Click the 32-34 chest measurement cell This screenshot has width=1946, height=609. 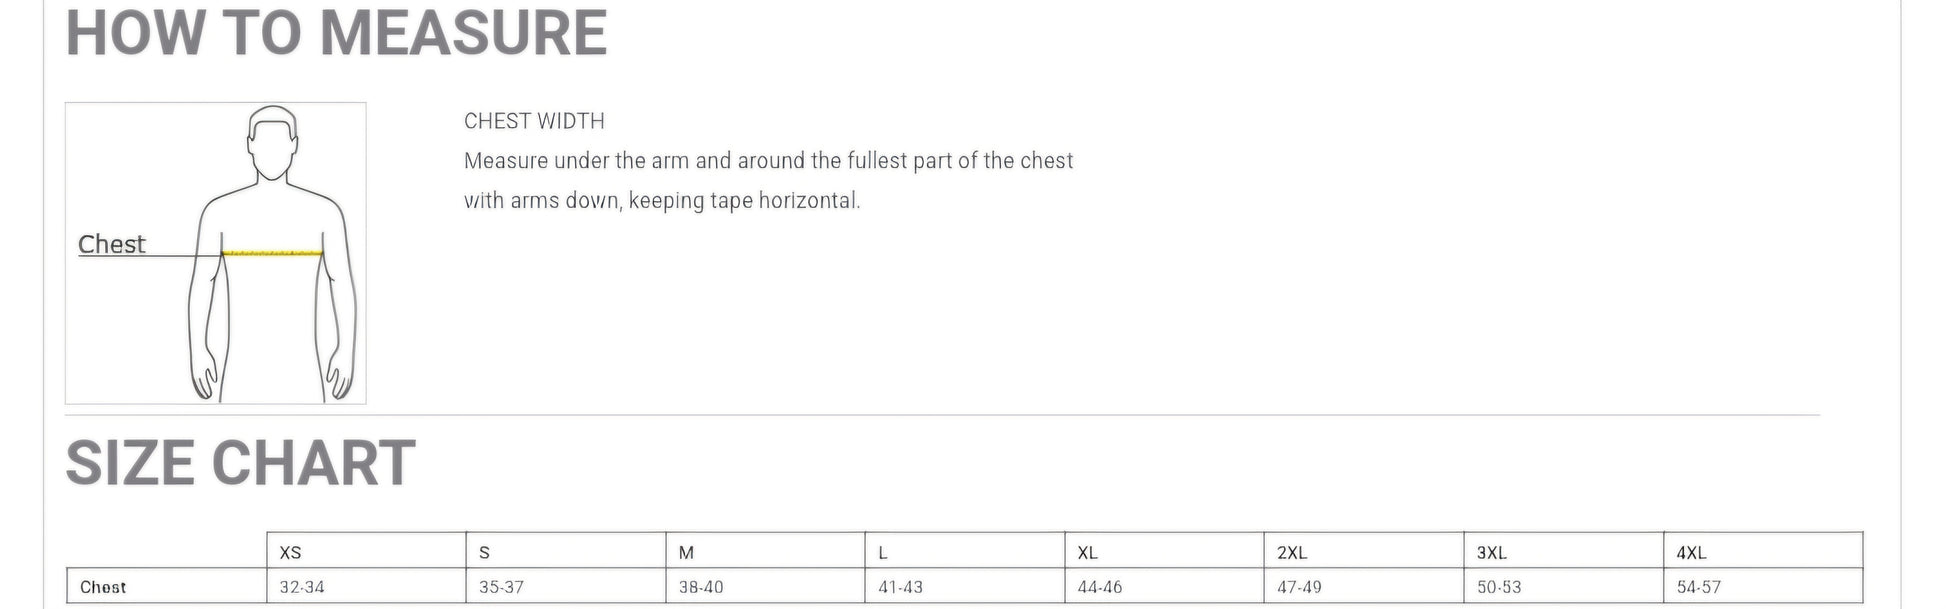(301, 587)
